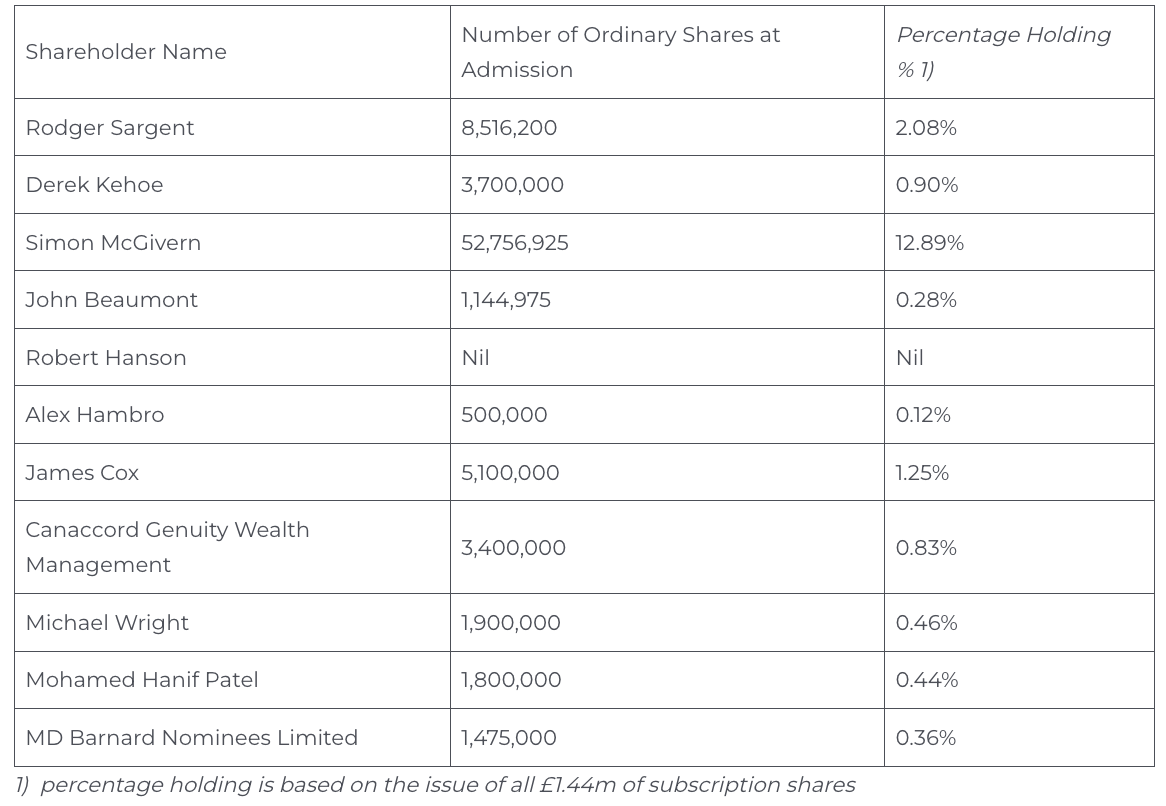The height and width of the screenshot is (806, 1166).
Task: Click the footnote about subscription shares
Action: click(x=435, y=785)
